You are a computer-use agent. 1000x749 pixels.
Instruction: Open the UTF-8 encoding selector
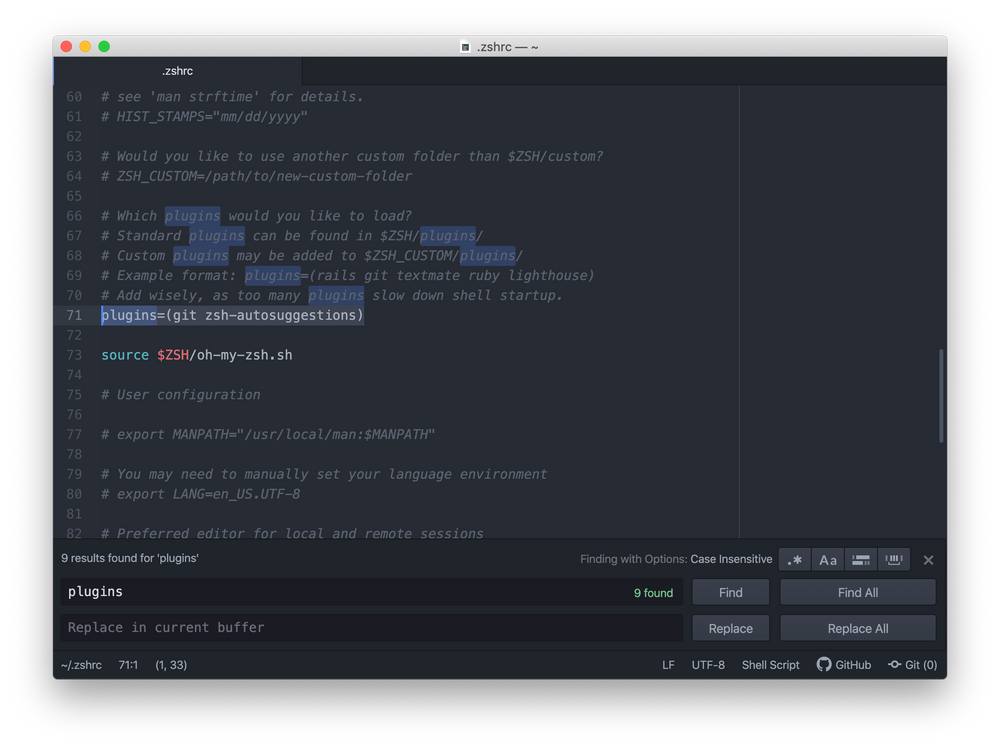coord(709,664)
